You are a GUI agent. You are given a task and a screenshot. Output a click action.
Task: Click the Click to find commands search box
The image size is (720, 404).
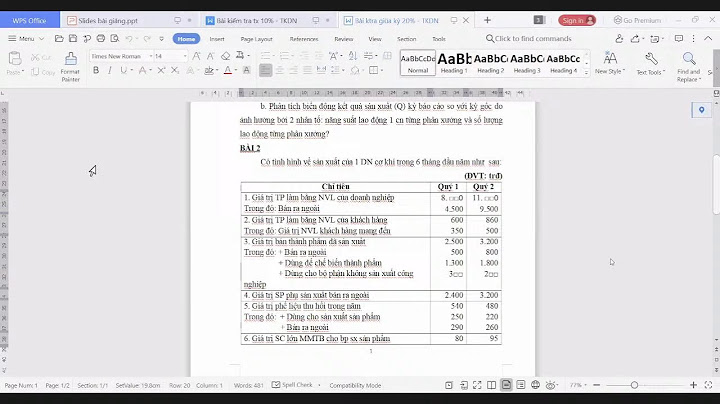[529, 39]
